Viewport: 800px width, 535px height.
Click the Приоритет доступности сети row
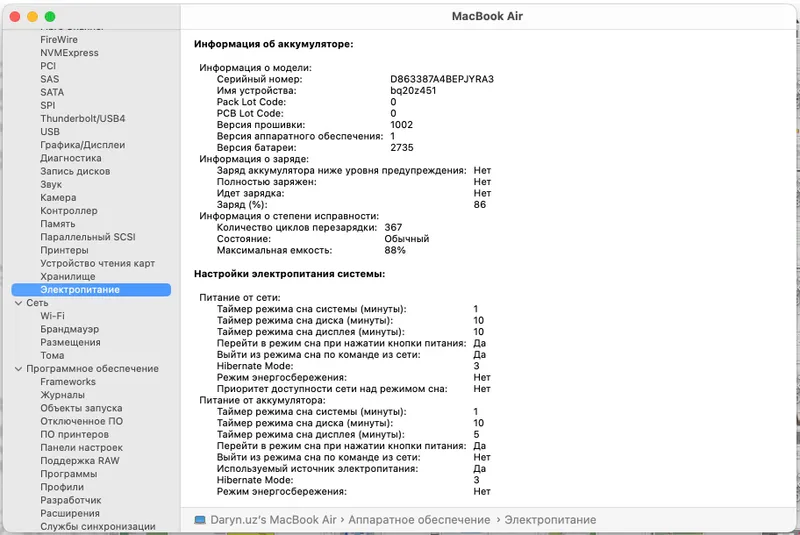[x=354, y=389]
